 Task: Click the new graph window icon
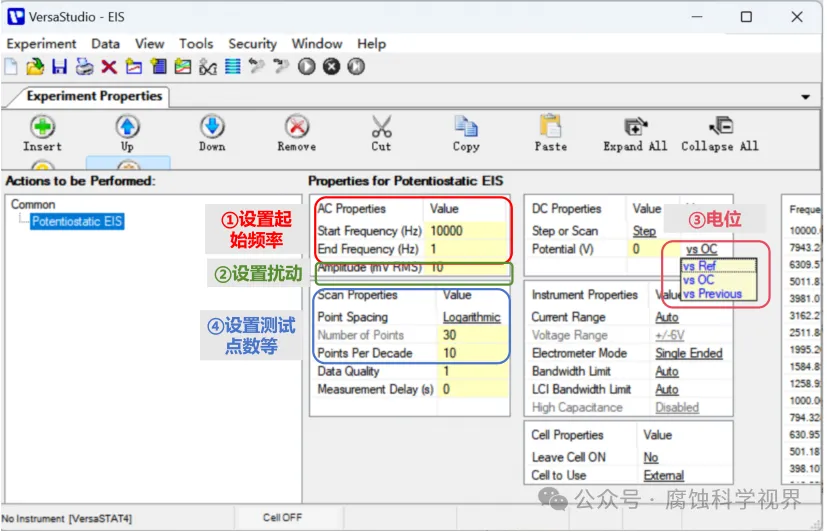(x=134, y=67)
